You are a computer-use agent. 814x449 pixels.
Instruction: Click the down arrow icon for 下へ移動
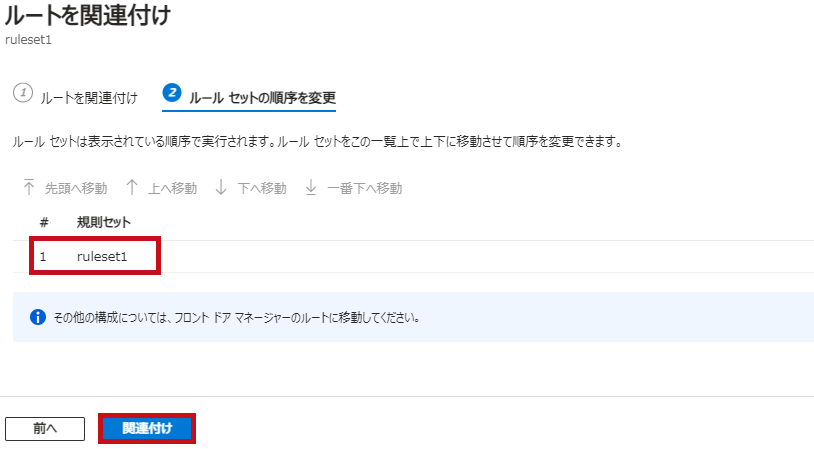(x=221, y=187)
